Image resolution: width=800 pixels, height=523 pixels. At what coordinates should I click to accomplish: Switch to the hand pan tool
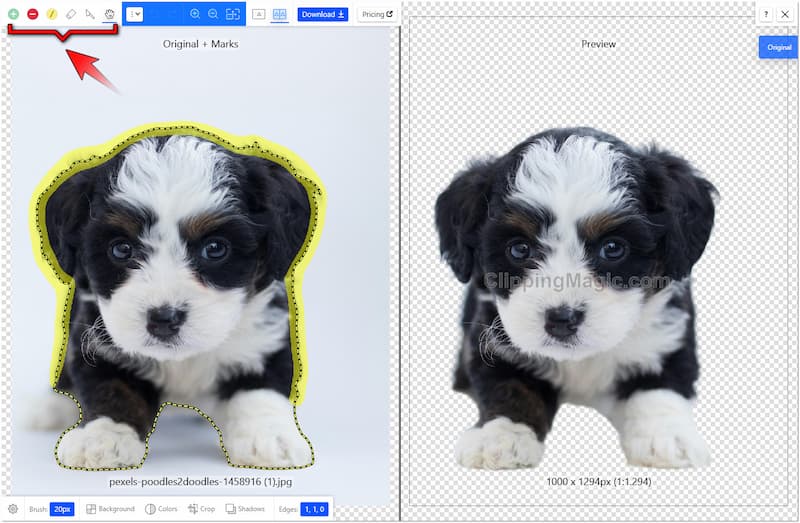[108, 14]
